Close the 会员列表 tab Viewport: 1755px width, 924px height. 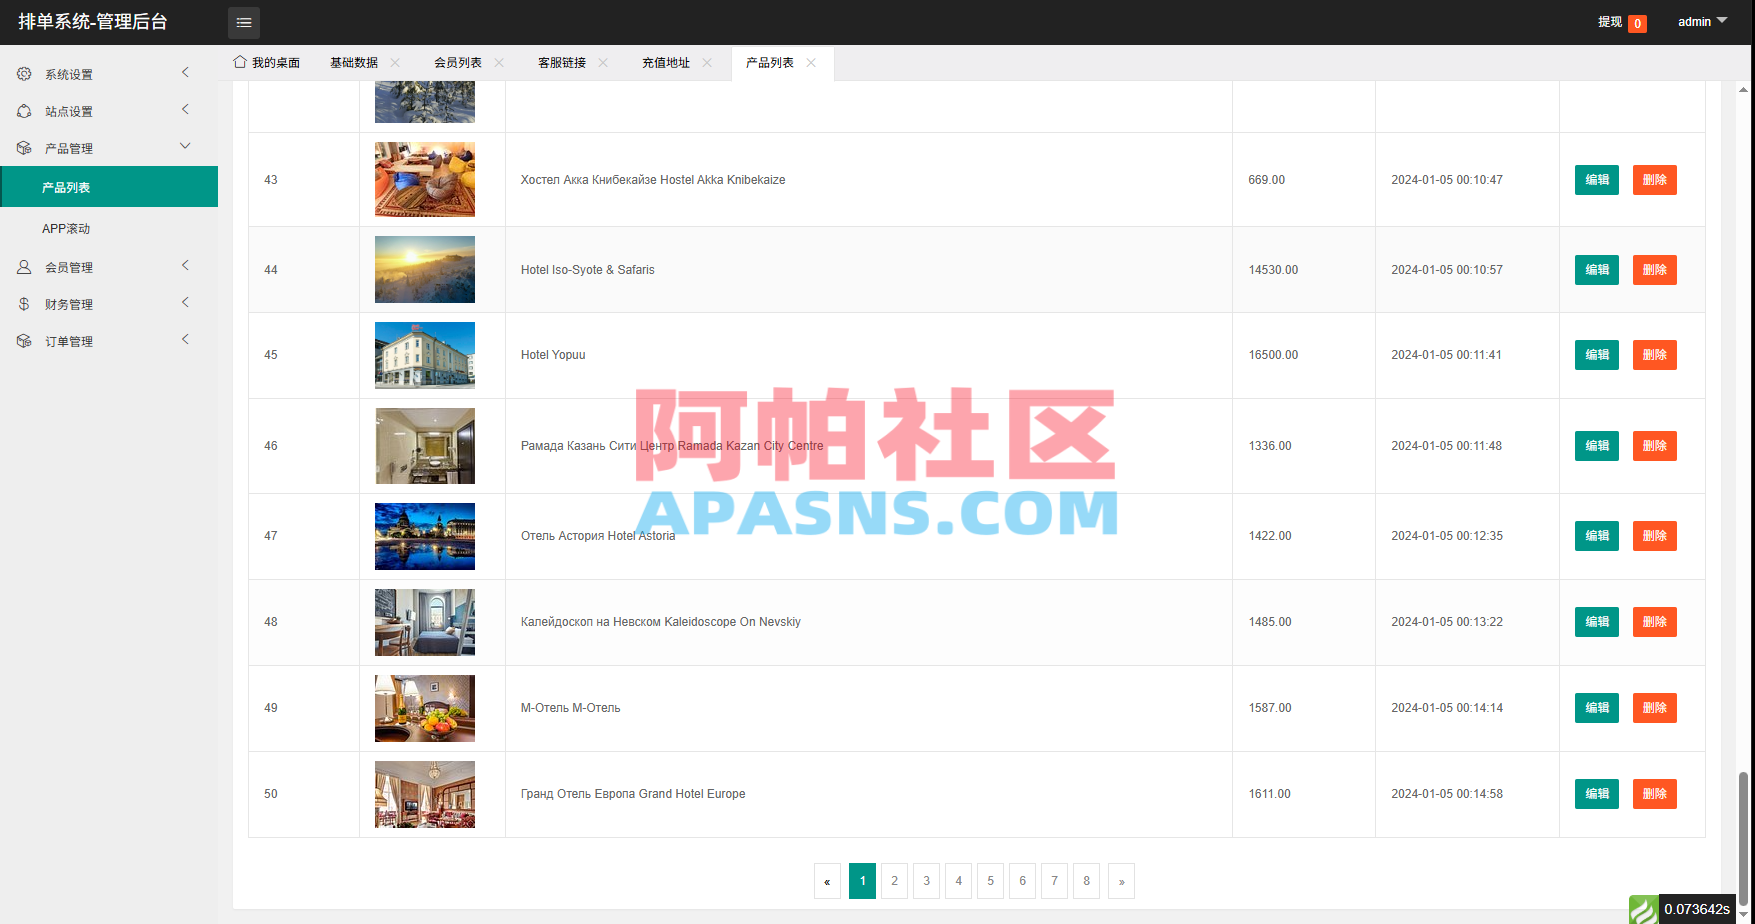pos(499,62)
